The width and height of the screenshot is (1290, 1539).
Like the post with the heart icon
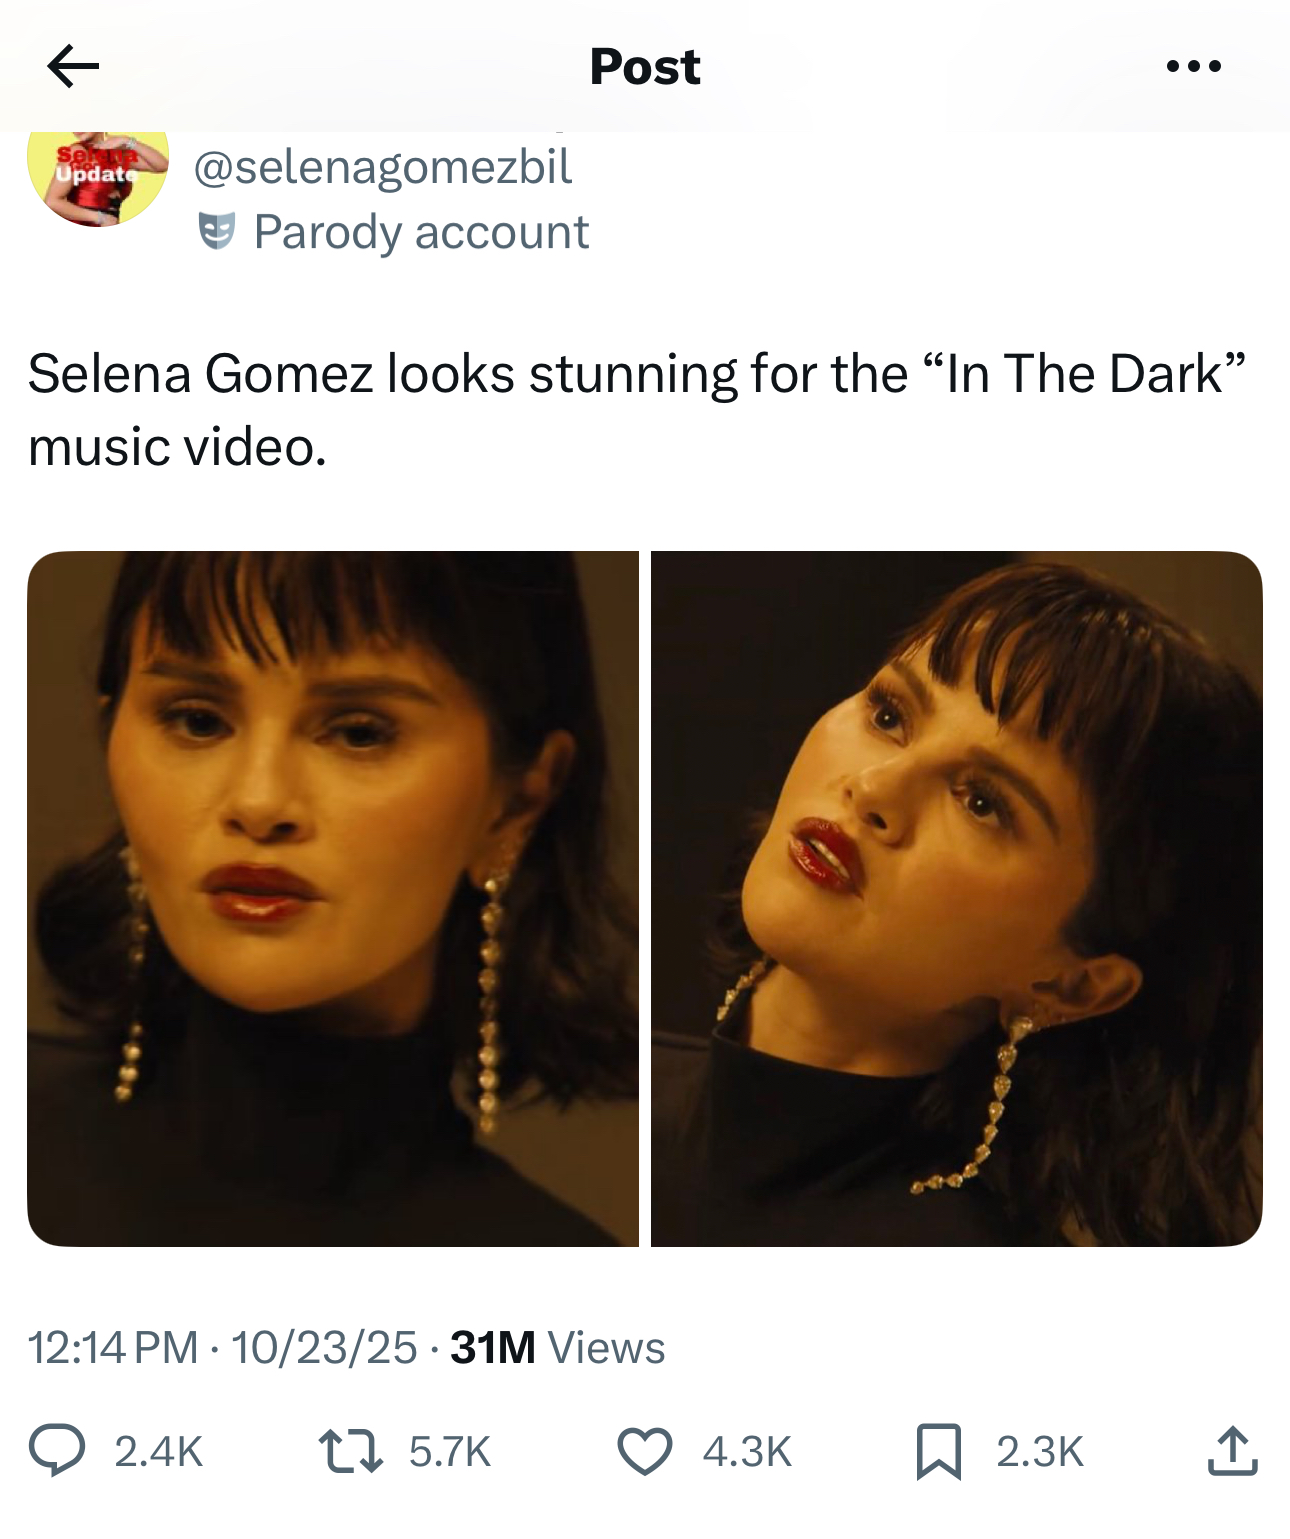(644, 1451)
